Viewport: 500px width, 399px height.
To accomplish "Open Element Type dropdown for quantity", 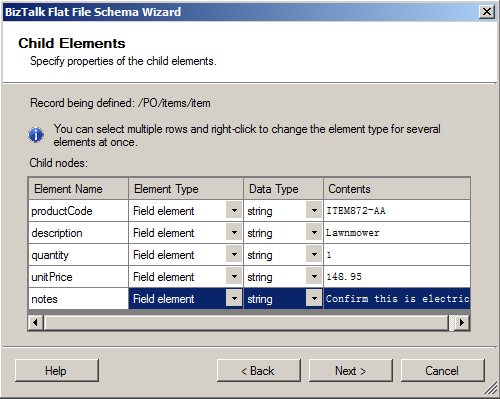I will click(234, 255).
